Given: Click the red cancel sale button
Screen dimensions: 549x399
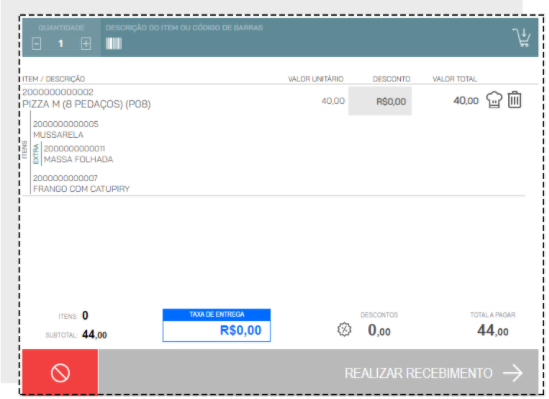Looking at the screenshot, I should [x=60, y=372].
